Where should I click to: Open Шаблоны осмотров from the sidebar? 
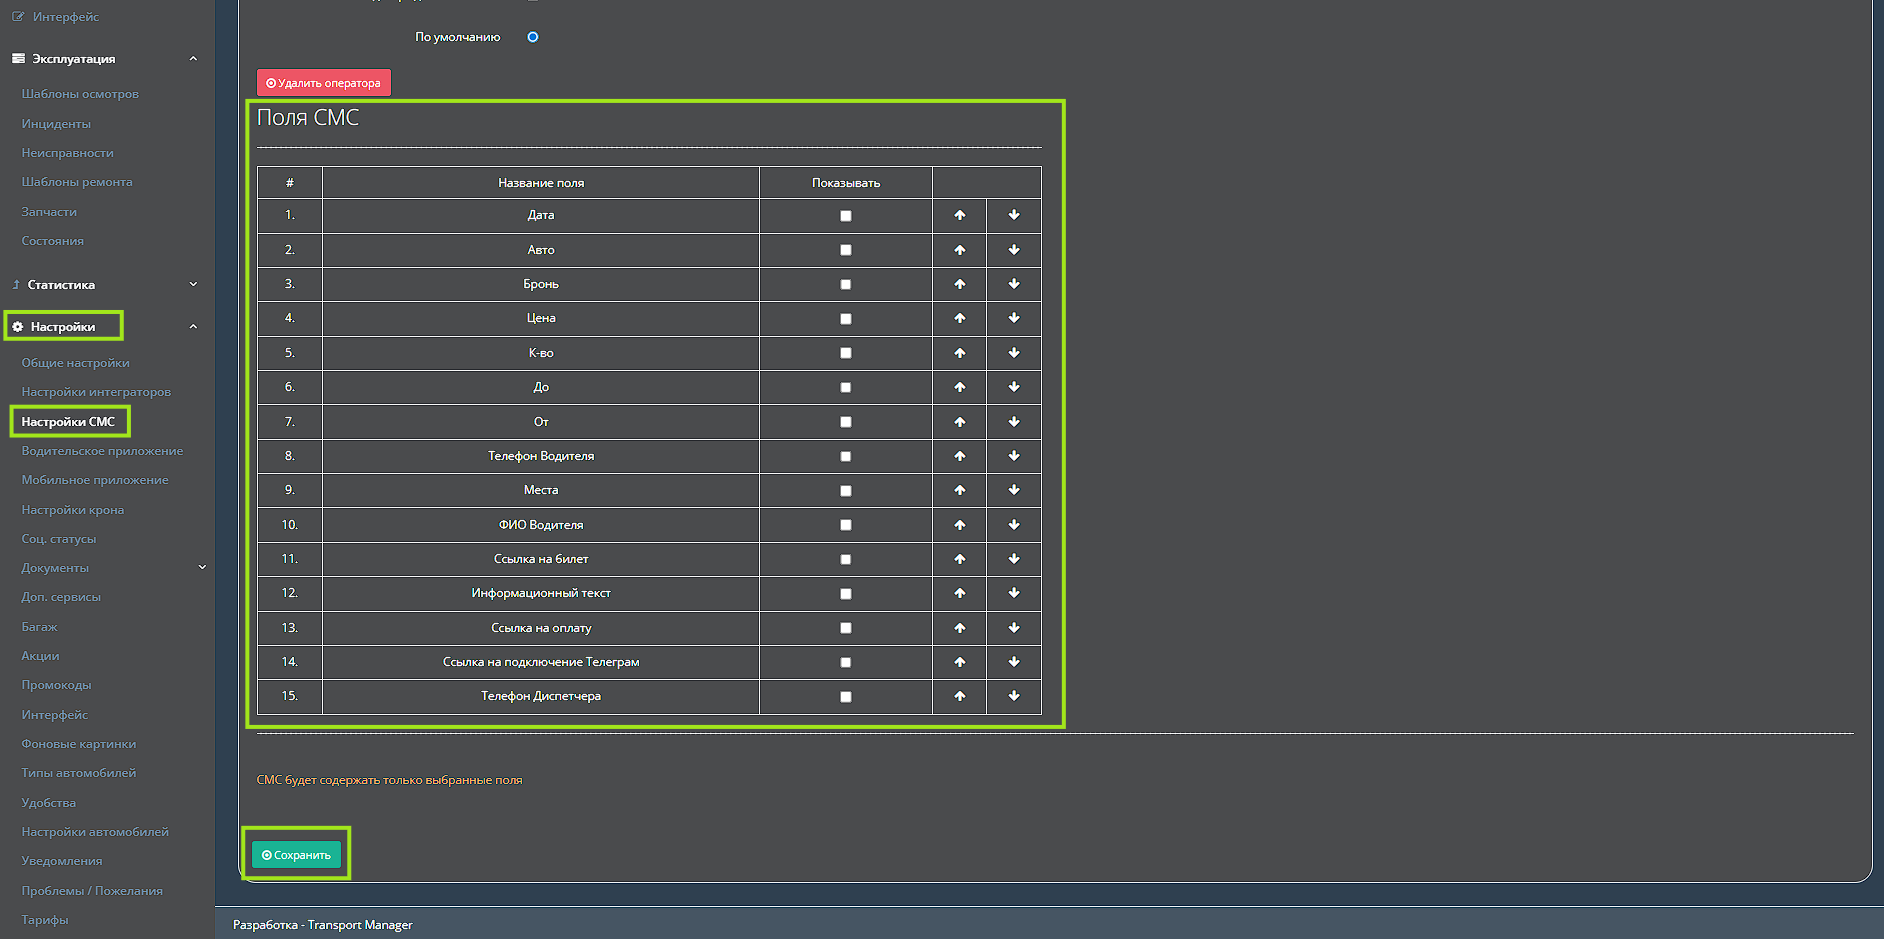80,94
